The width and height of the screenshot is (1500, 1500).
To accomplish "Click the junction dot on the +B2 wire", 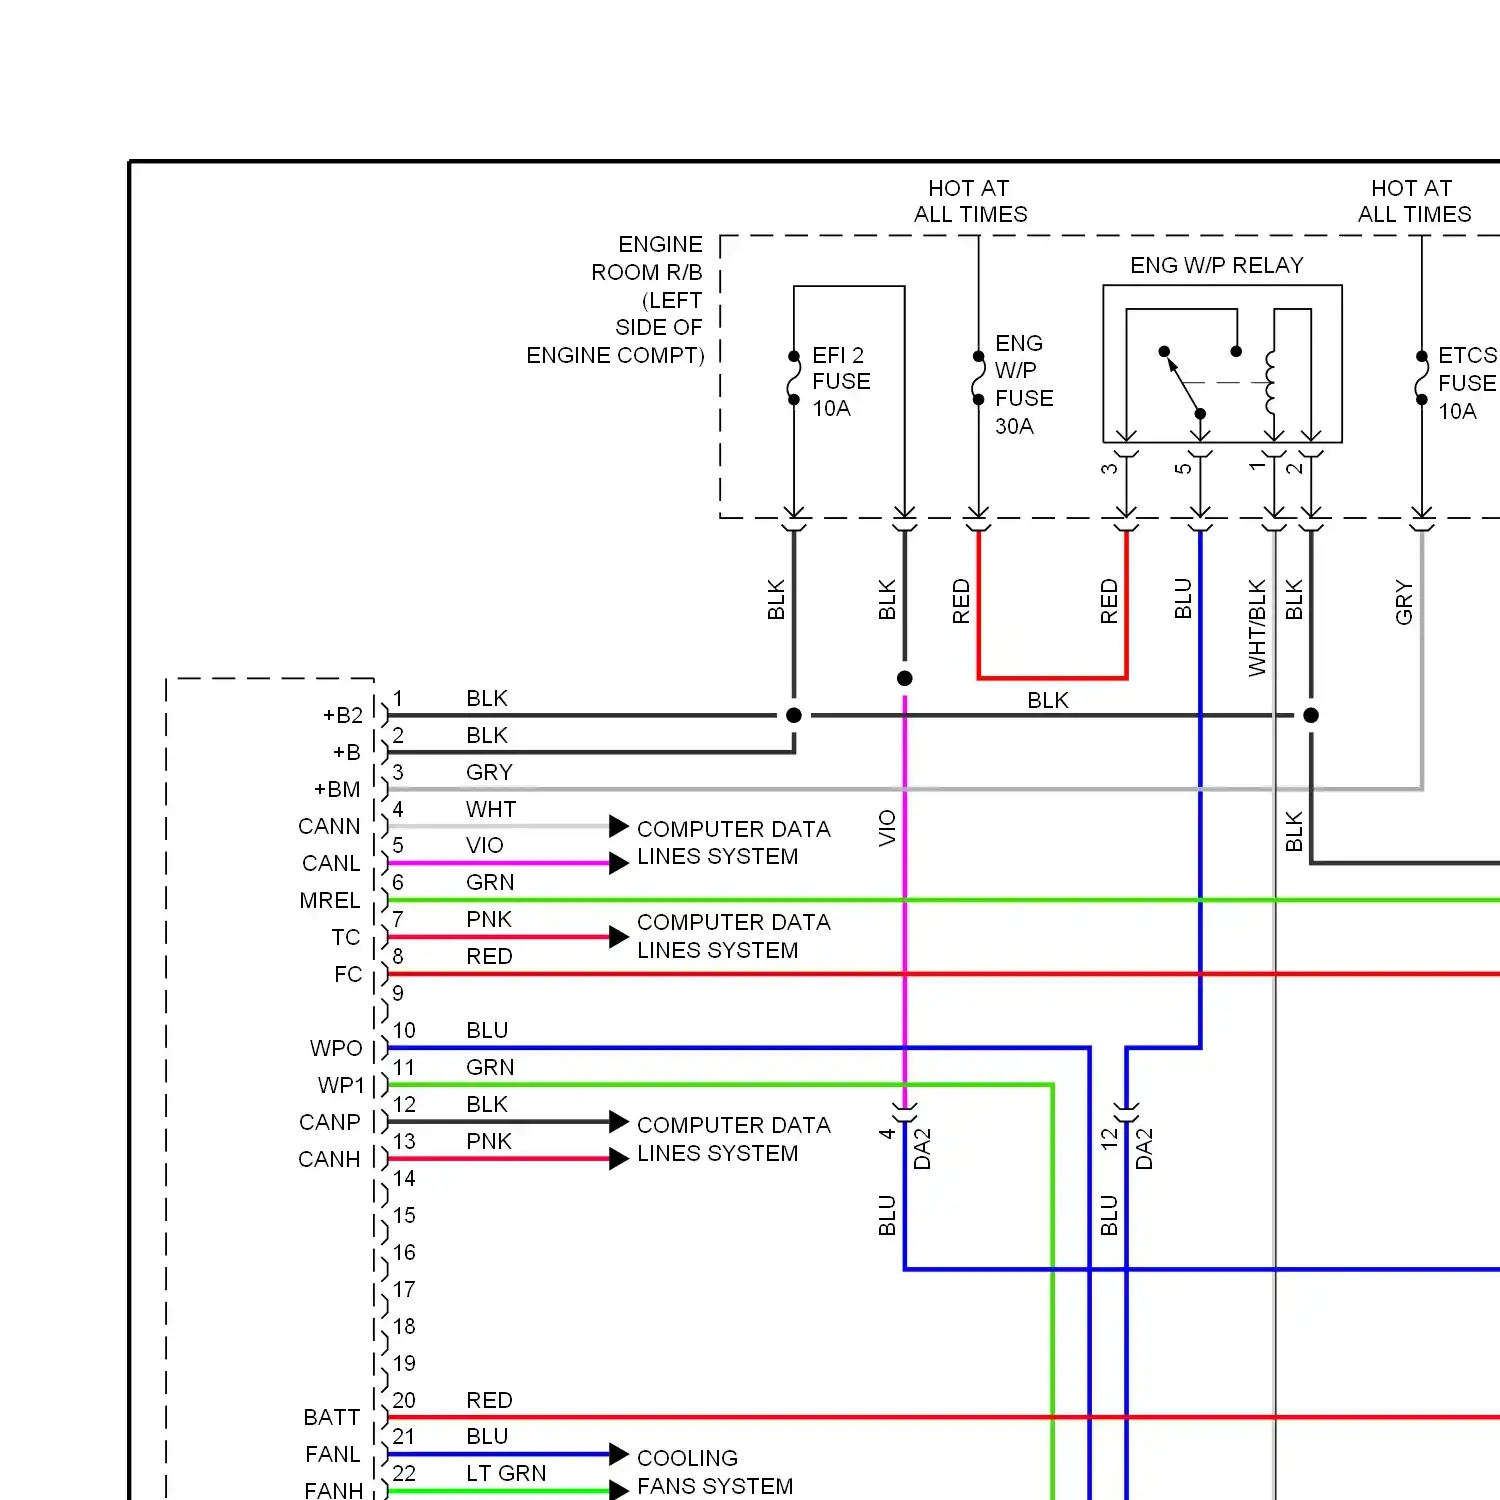I will pos(794,715).
